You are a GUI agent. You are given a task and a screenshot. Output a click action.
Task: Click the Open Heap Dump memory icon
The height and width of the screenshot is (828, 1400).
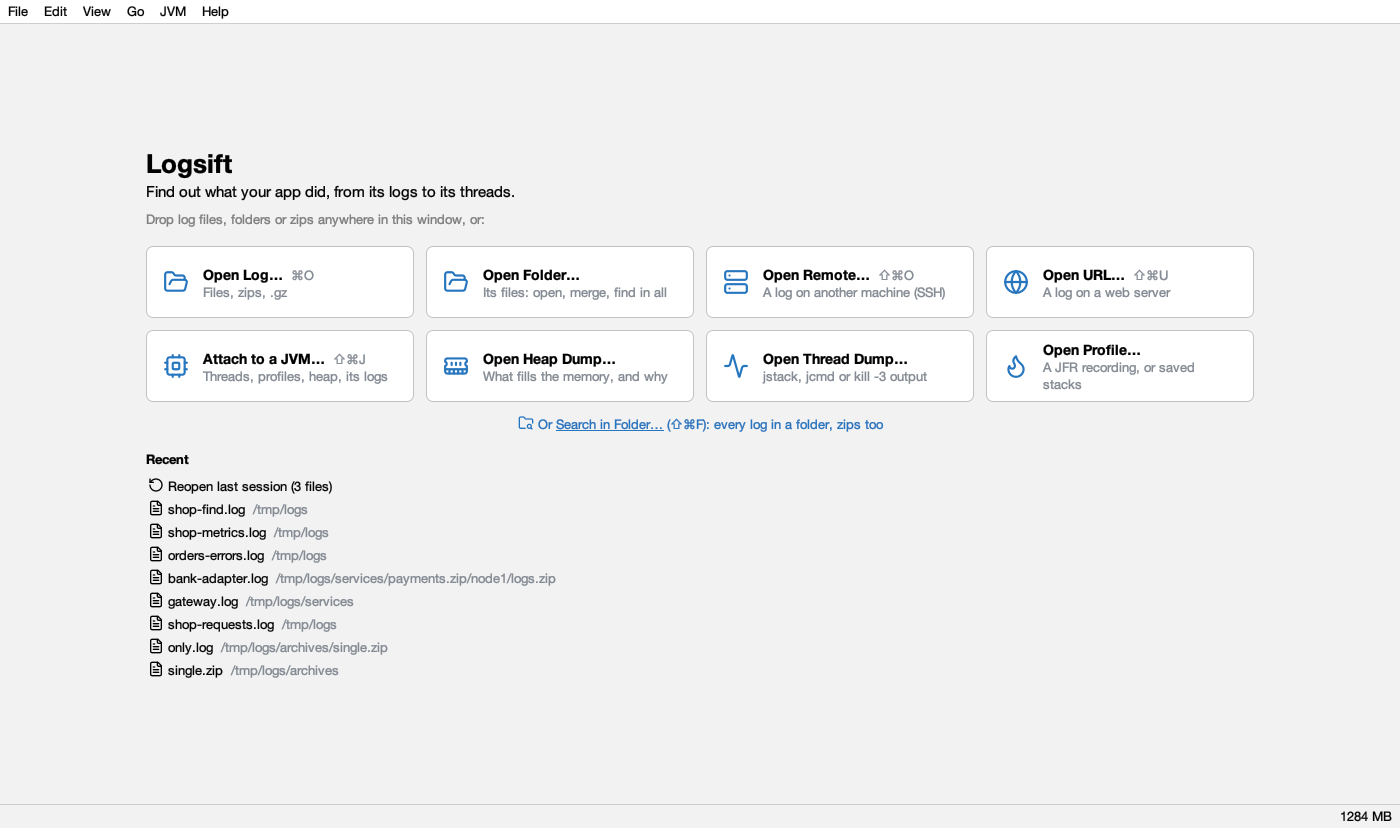click(x=456, y=366)
